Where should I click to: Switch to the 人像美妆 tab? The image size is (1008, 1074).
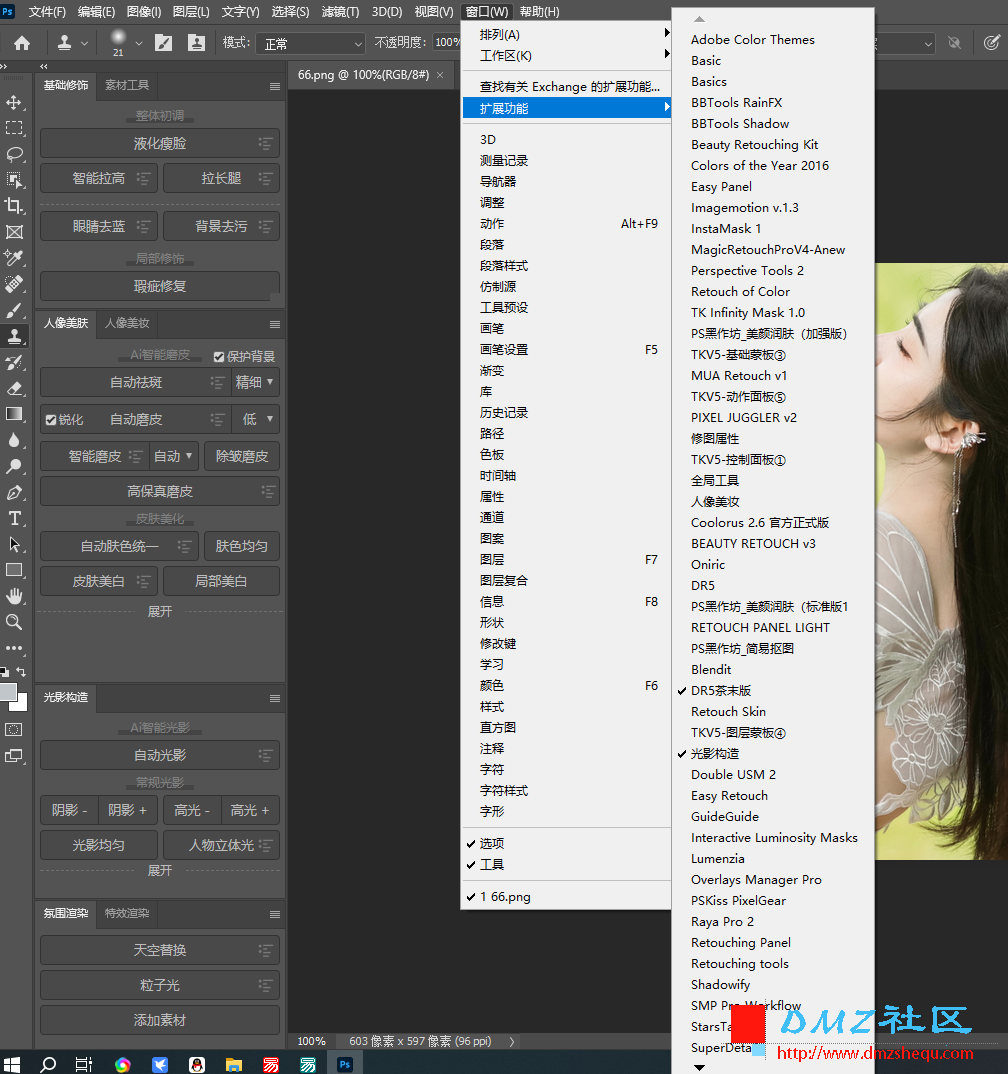click(127, 323)
